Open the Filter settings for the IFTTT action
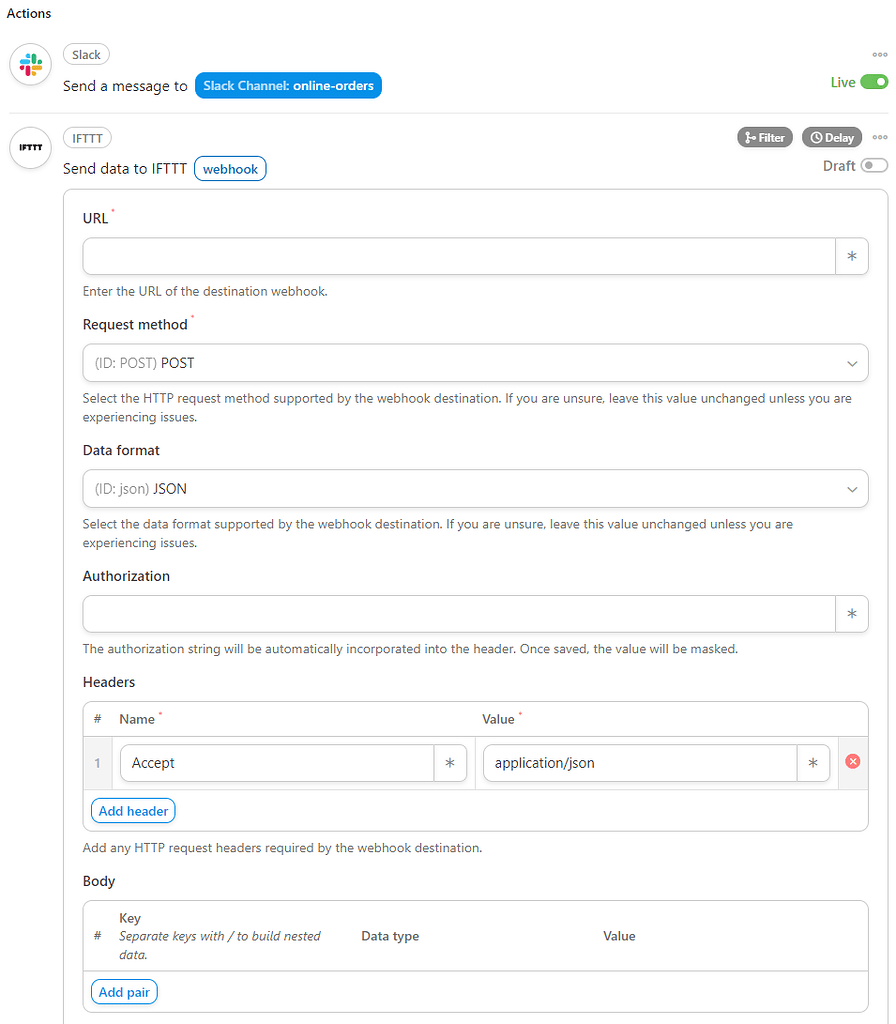Screen dimensions: 896x1024 pyautogui.click(x=764, y=137)
